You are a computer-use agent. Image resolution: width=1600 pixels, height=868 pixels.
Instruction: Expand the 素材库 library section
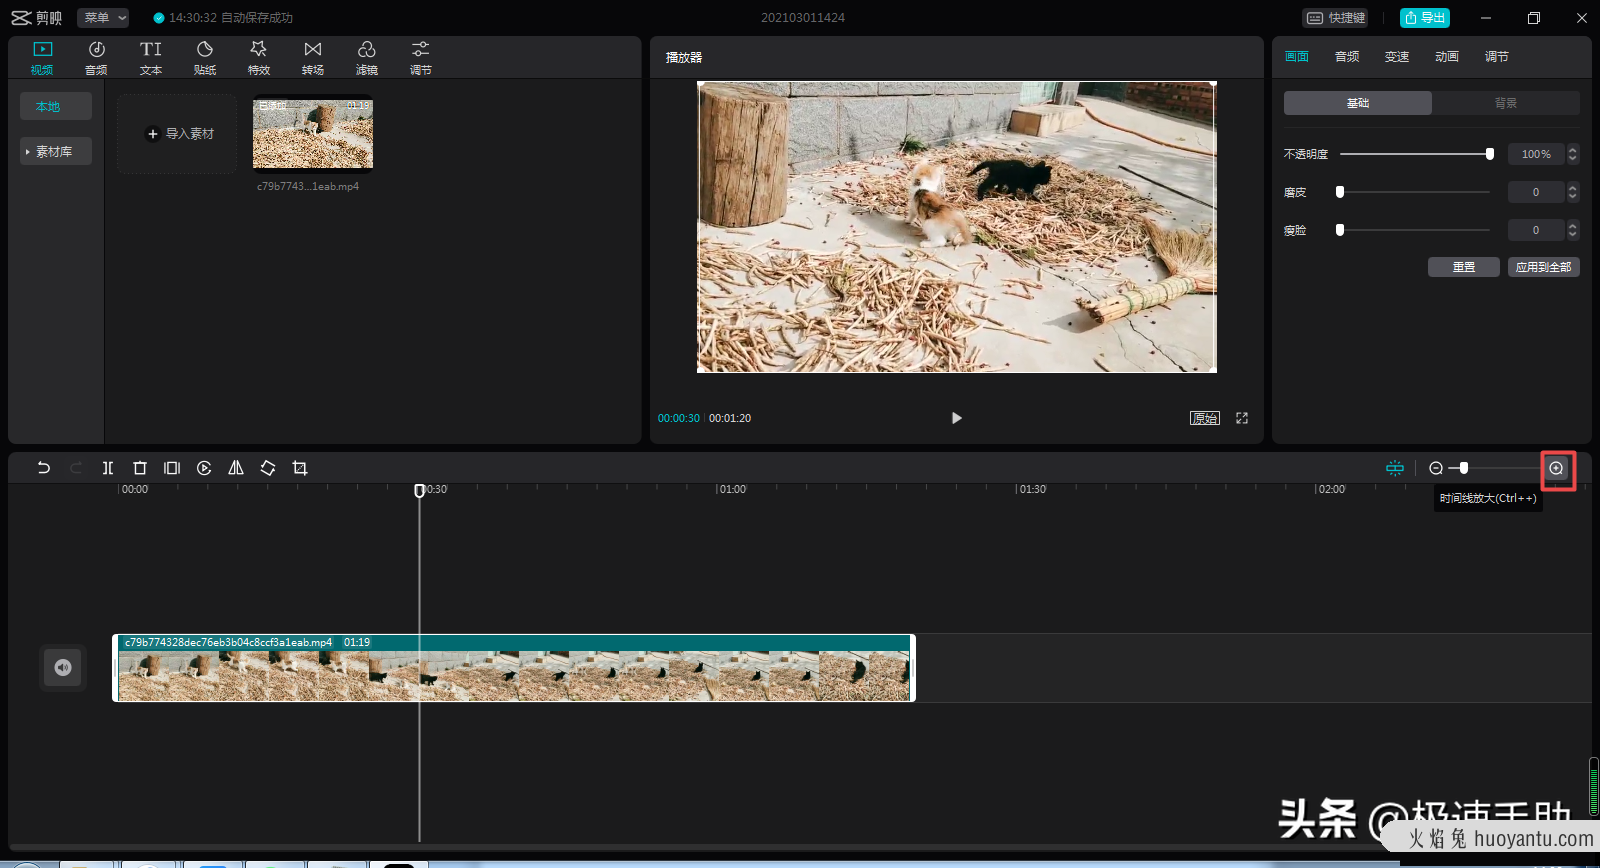[56, 151]
